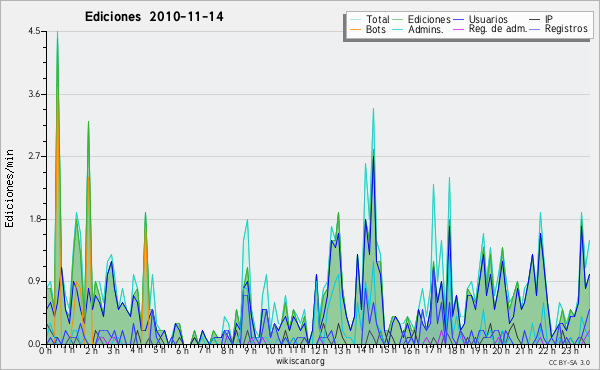Click the CC BY-SA 3.0 license text
The height and width of the screenshot is (370, 600).
[569, 362]
